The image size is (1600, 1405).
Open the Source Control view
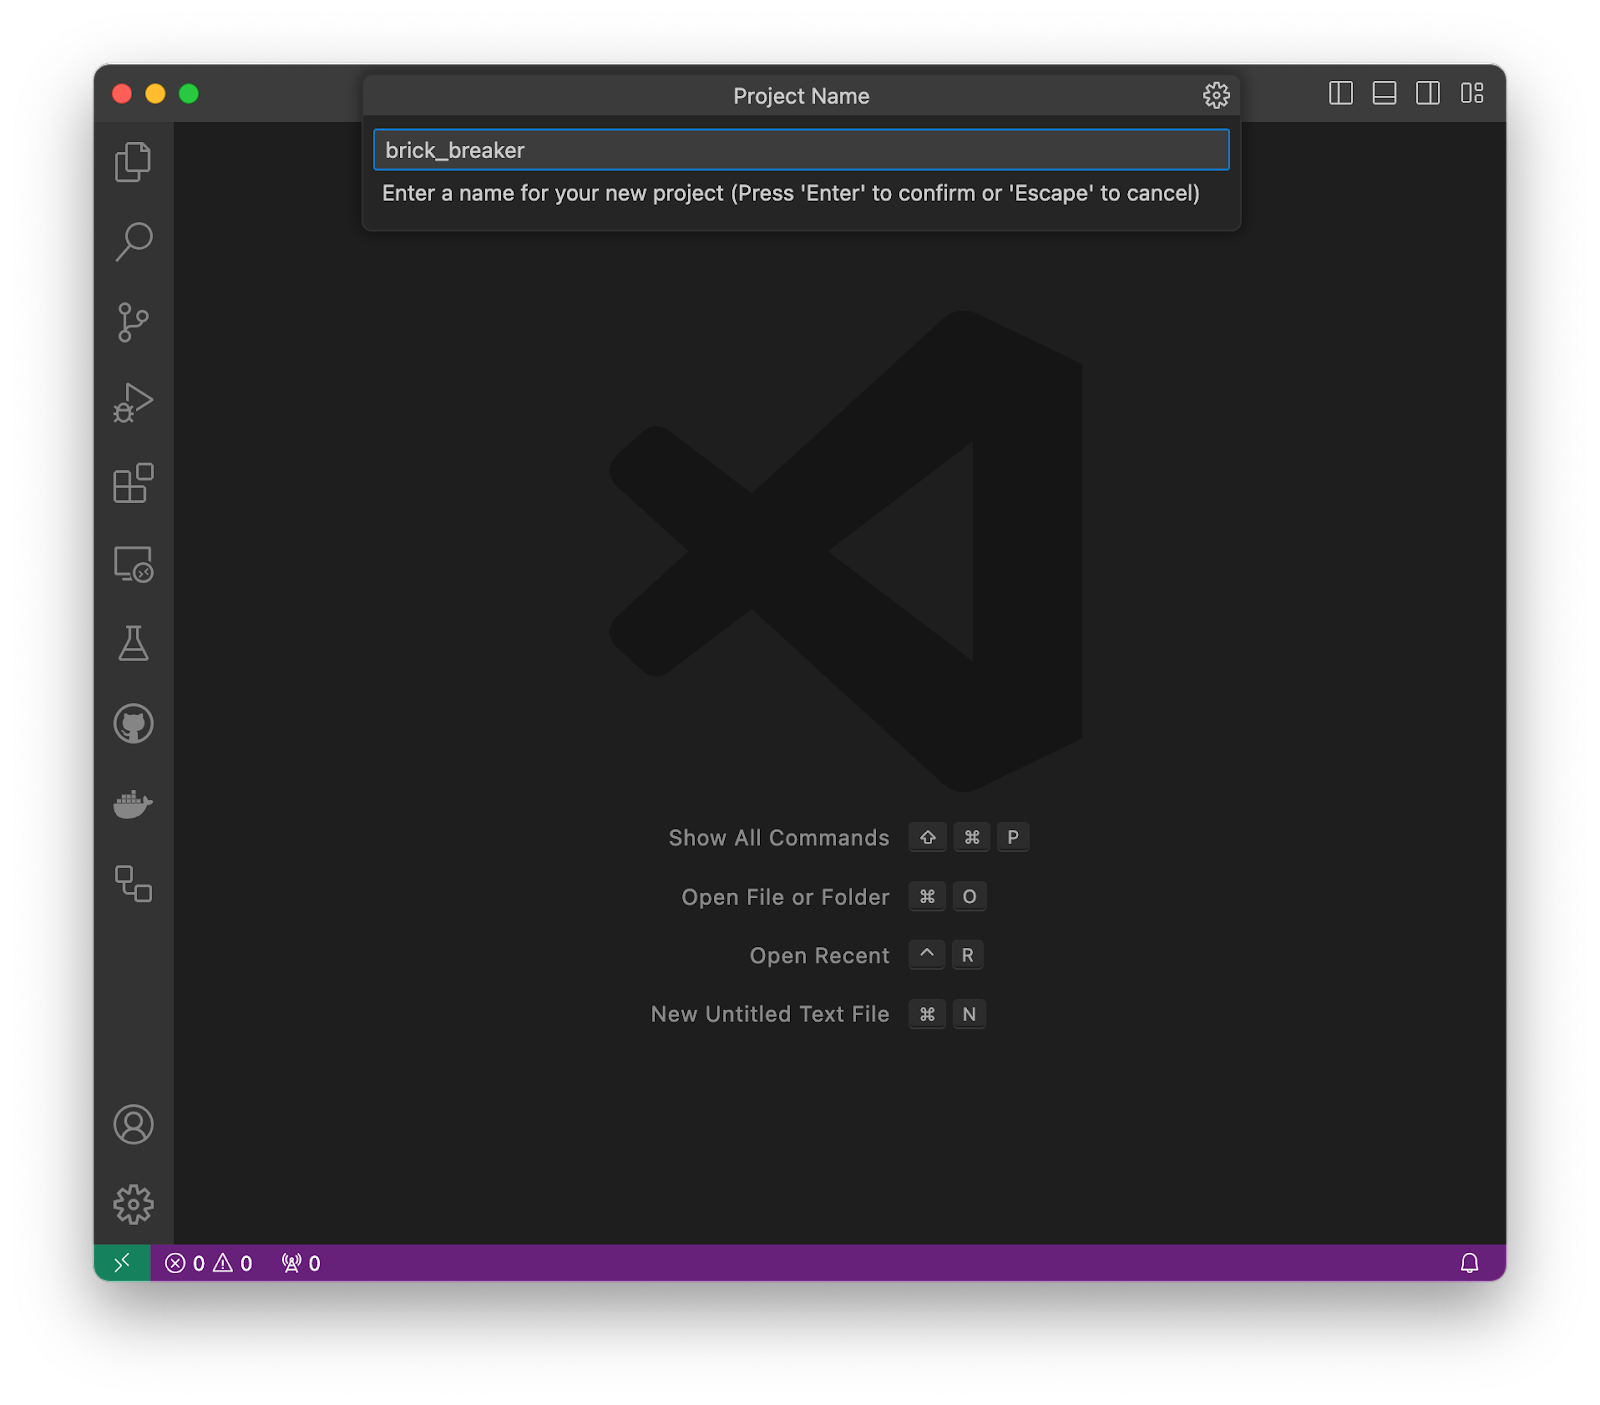pyautogui.click(x=134, y=322)
